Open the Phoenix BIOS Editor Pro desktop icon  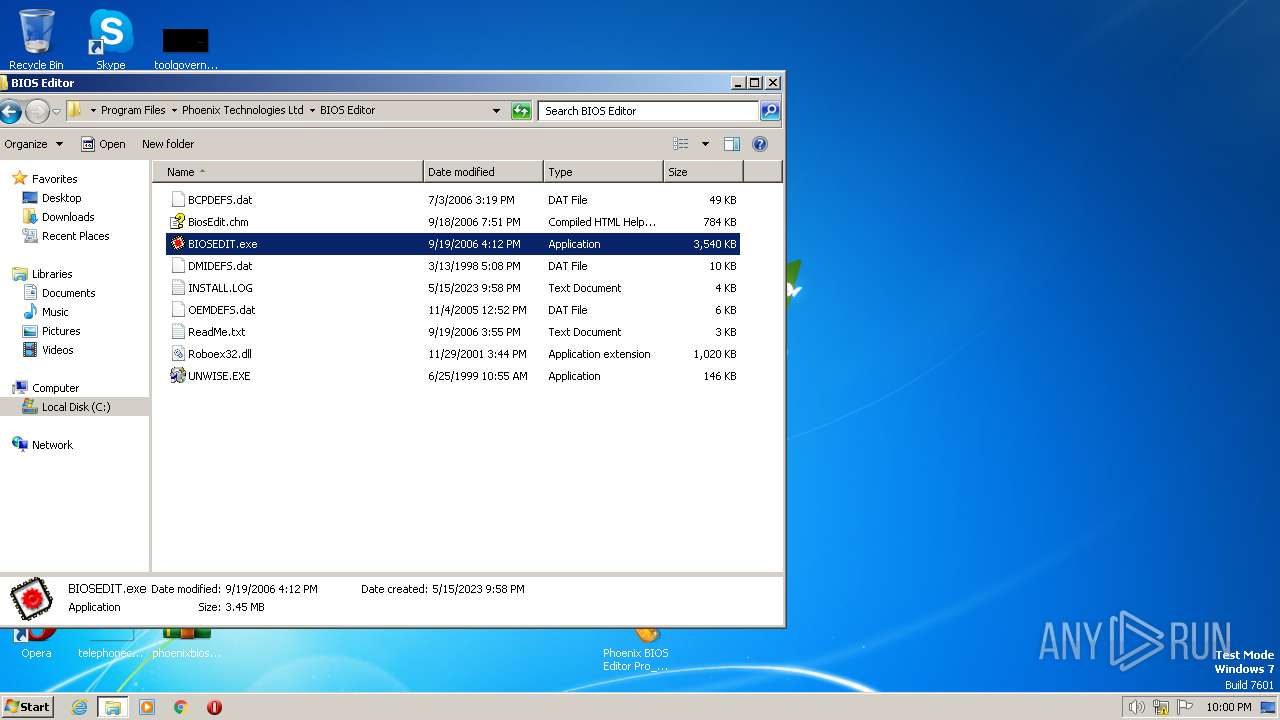click(x=636, y=650)
